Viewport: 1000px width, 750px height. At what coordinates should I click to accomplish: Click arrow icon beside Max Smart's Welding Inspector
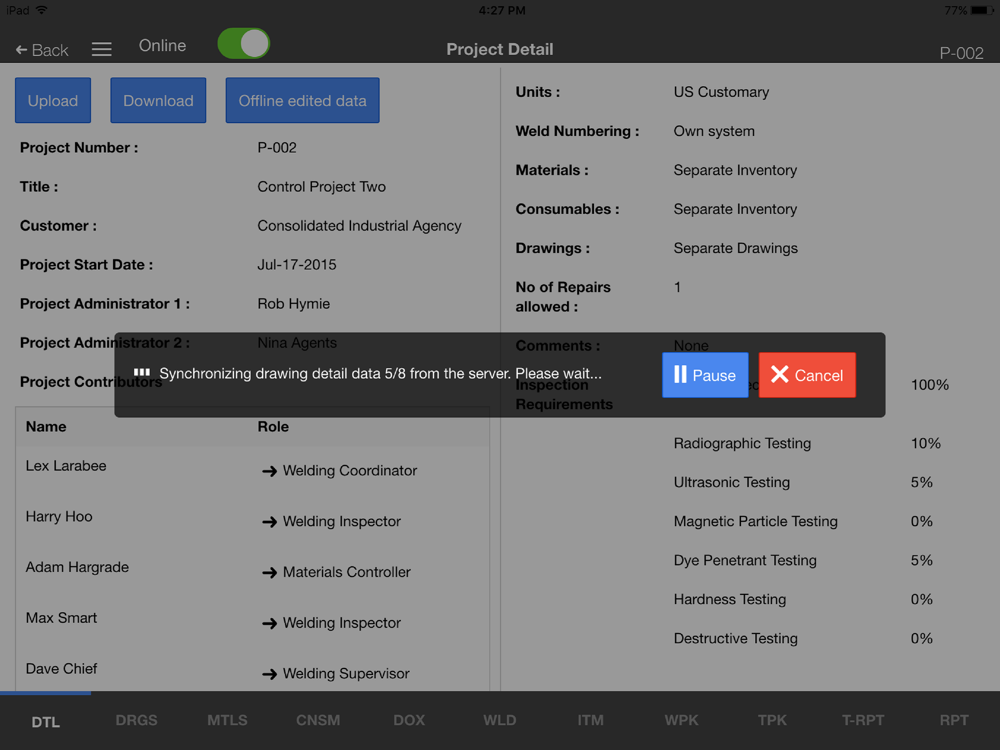click(x=269, y=623)
